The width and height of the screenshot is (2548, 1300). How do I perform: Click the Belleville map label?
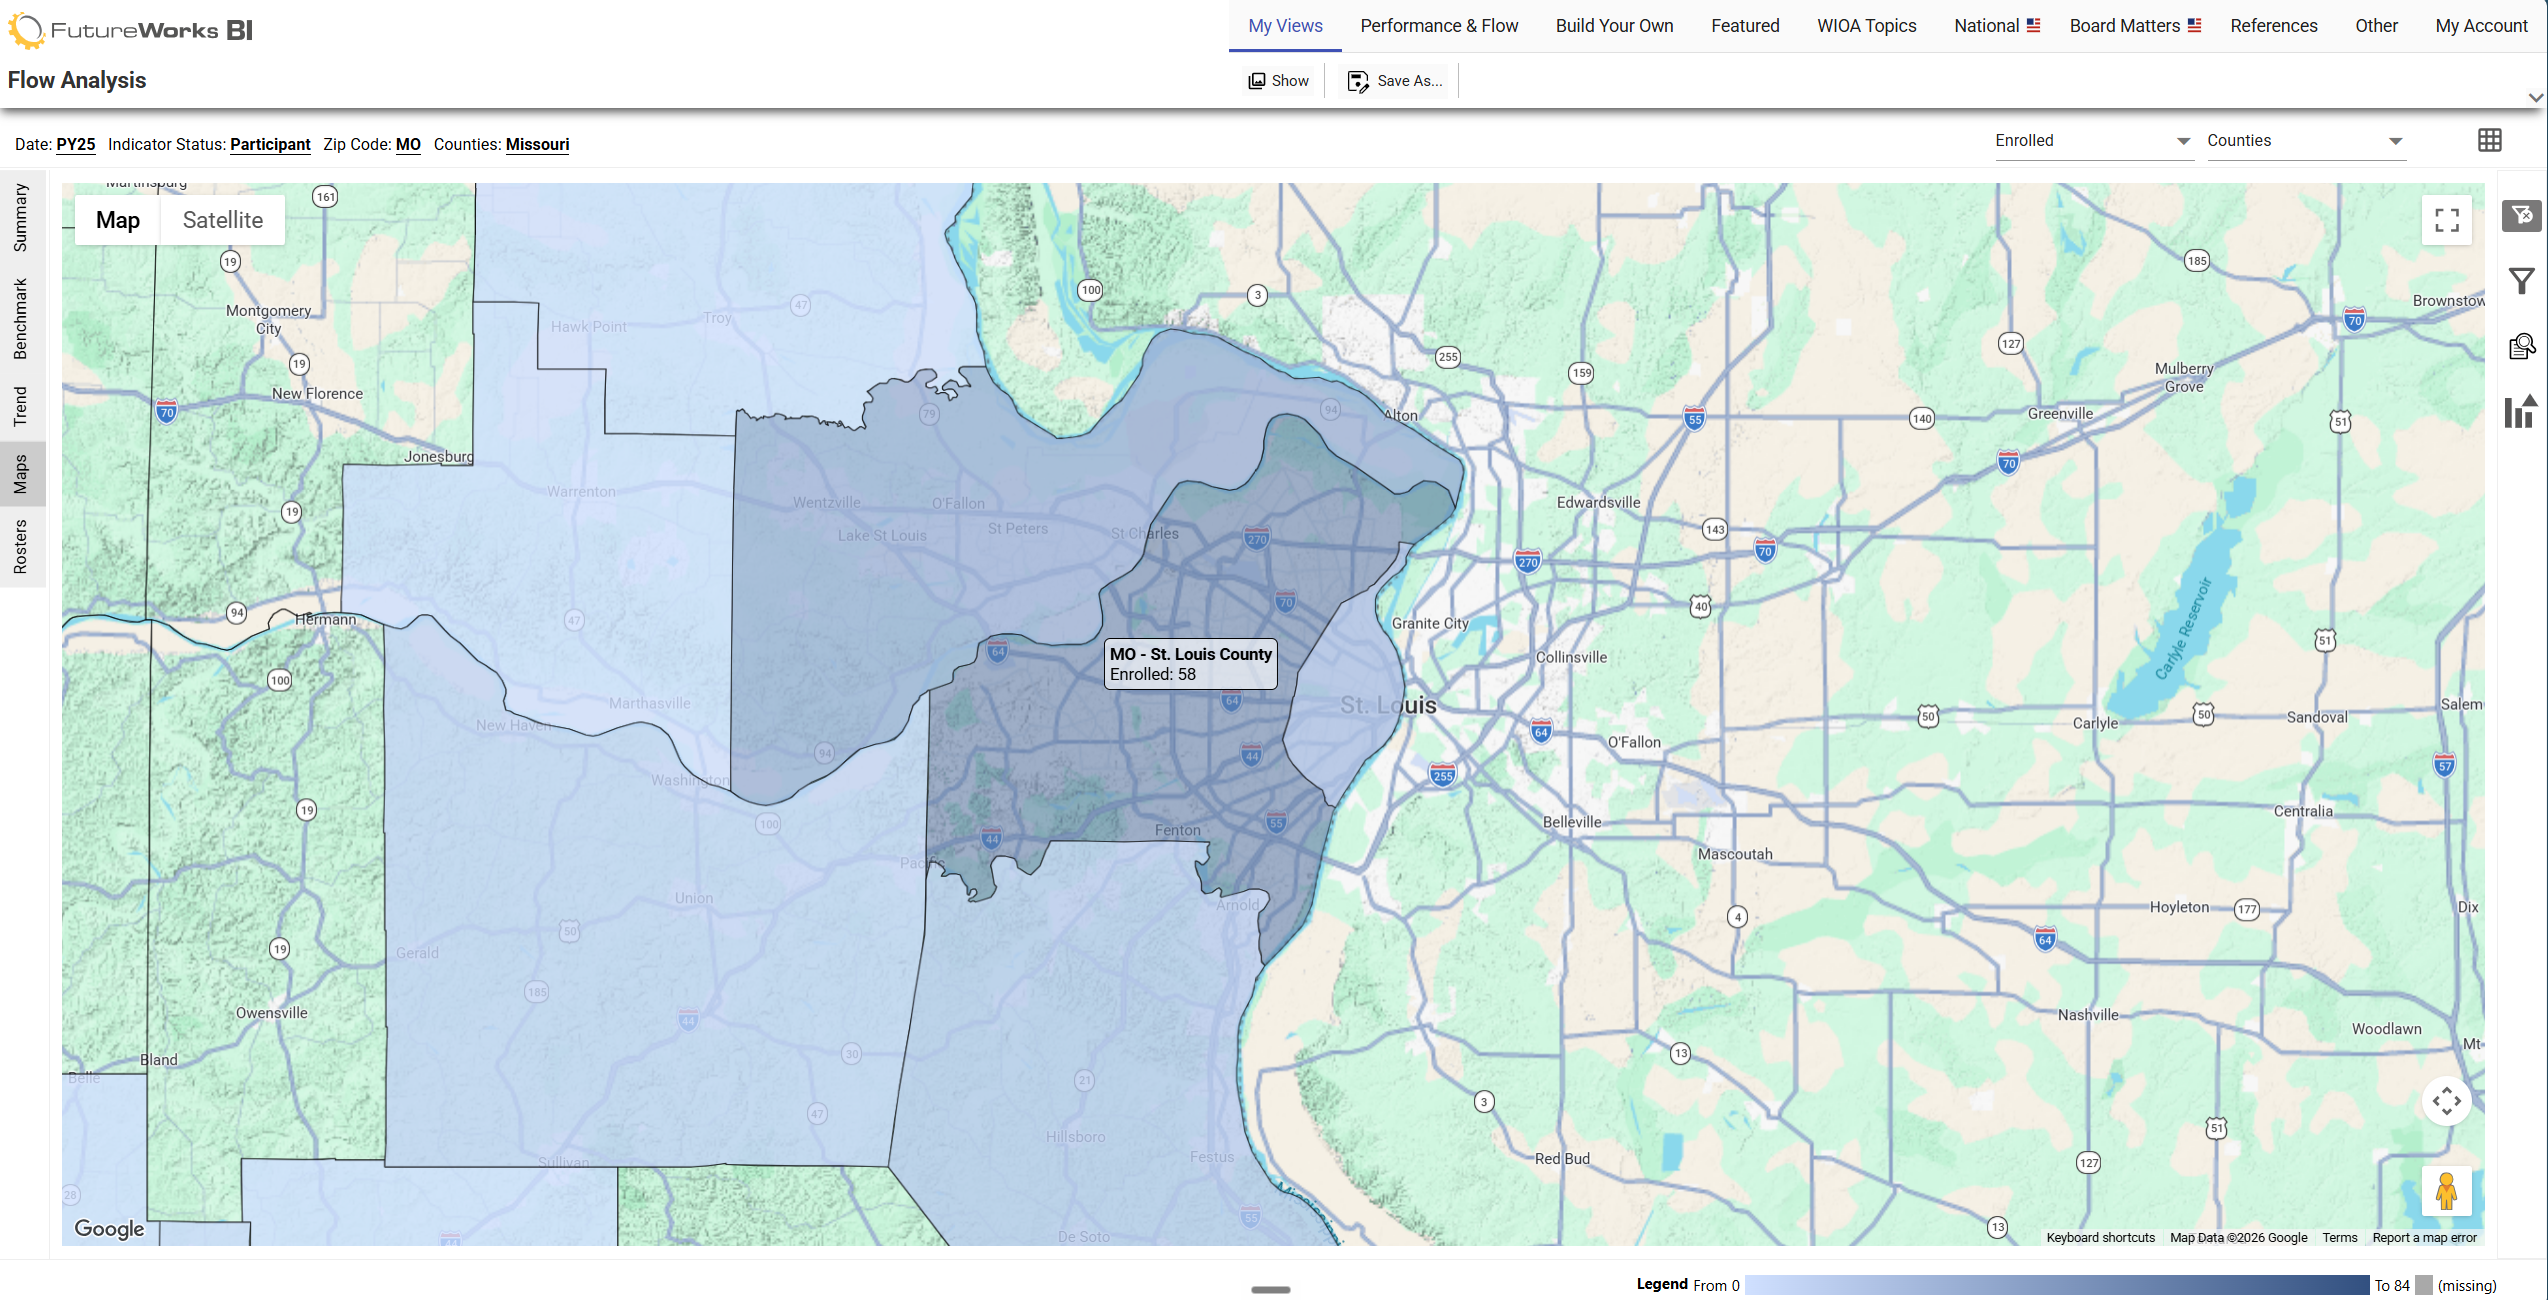1572,822
